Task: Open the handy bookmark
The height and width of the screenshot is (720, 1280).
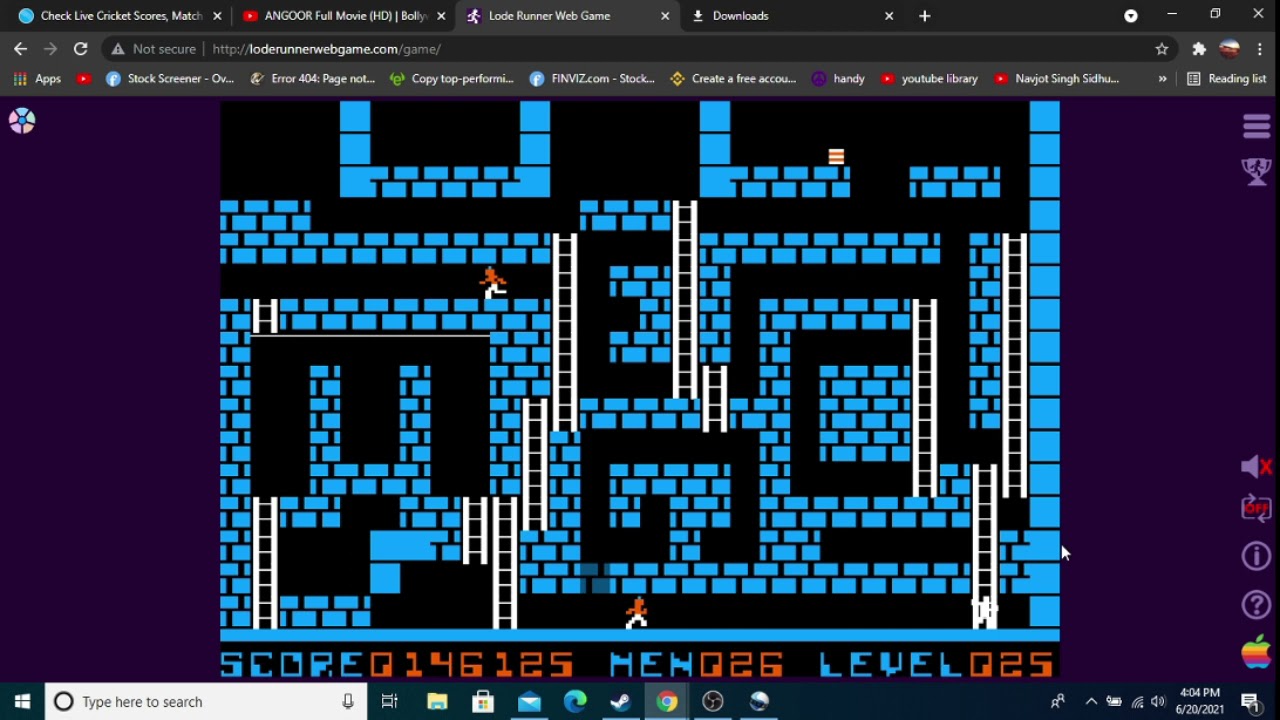Action: 838,79
